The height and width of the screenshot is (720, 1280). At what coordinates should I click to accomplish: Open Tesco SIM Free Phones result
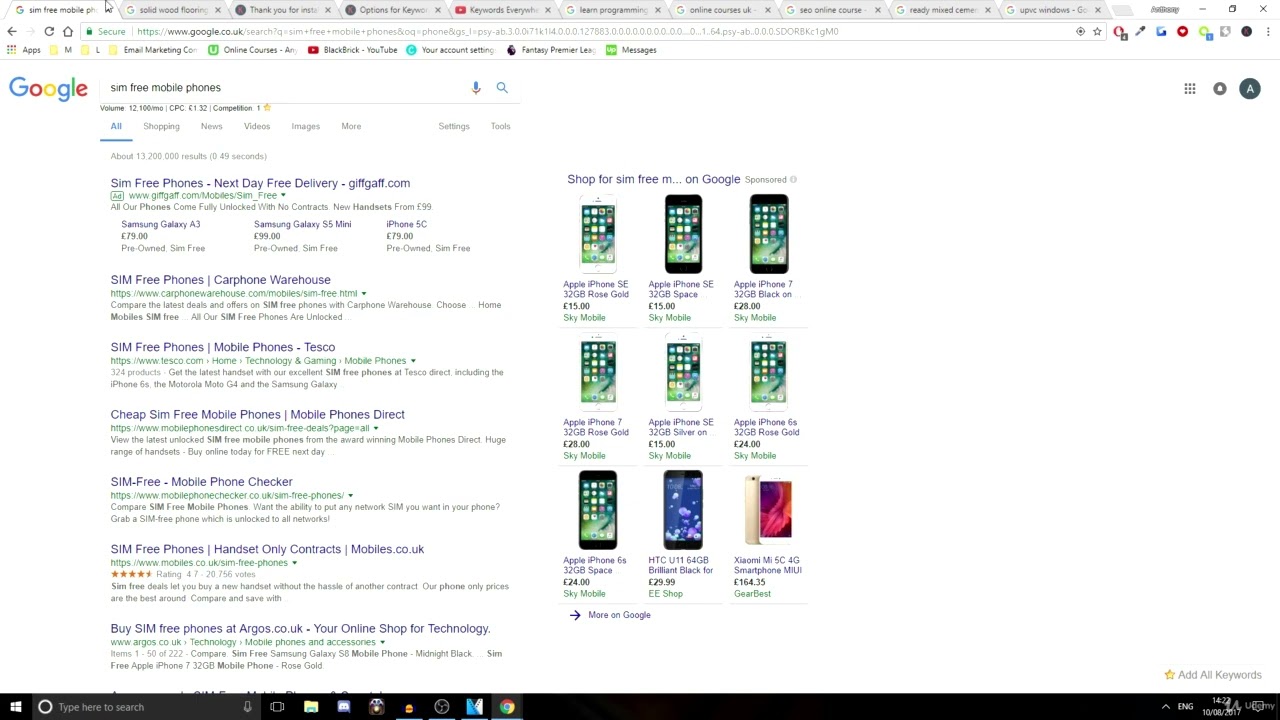[x=223, y=347]
